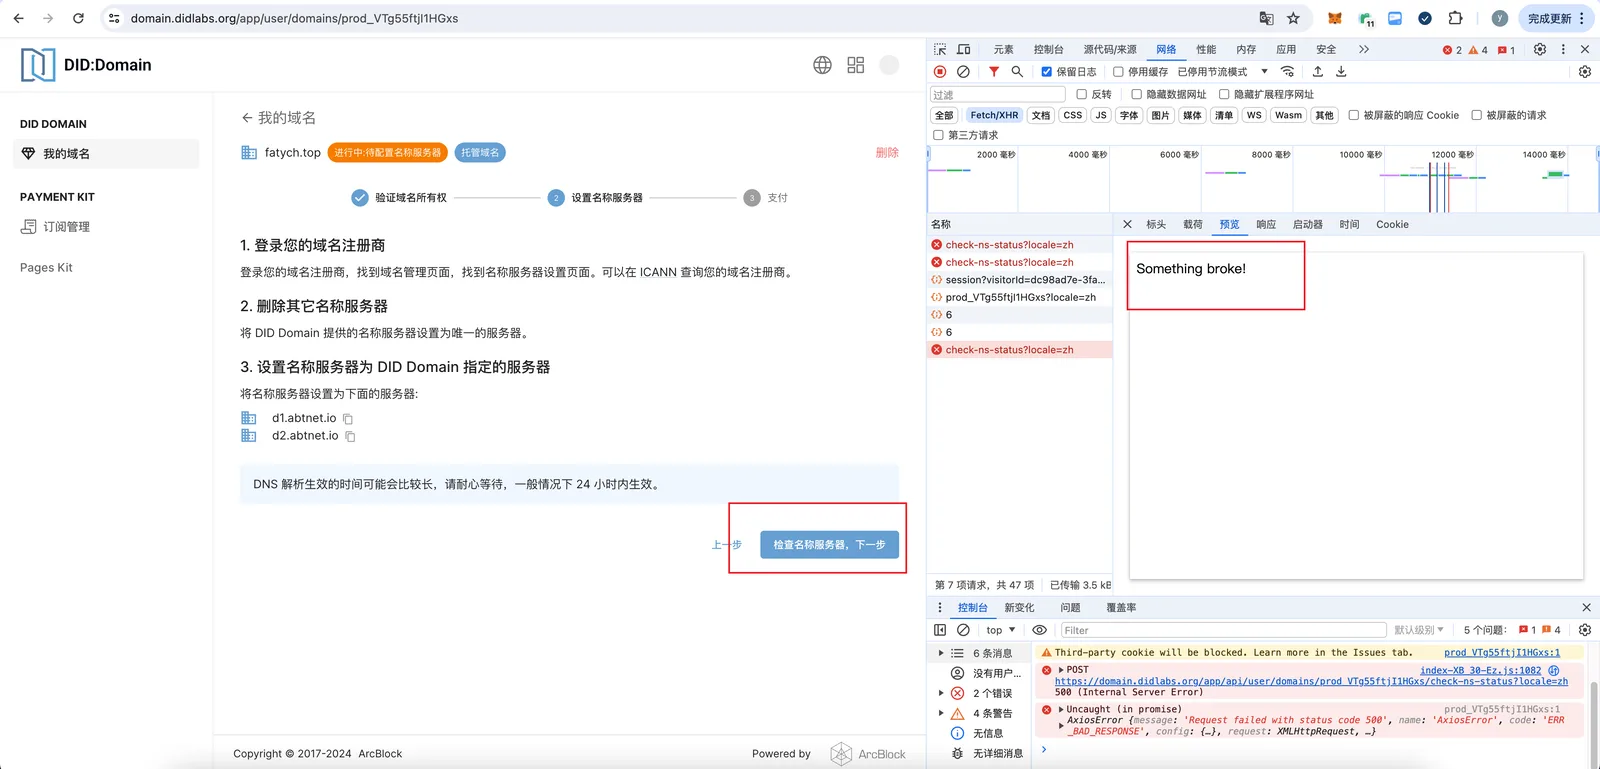Screen dimensions: 1600x769
Task: Bookmark this page with the star icon
Action: pyautogui.click(x=1293, y=18)
